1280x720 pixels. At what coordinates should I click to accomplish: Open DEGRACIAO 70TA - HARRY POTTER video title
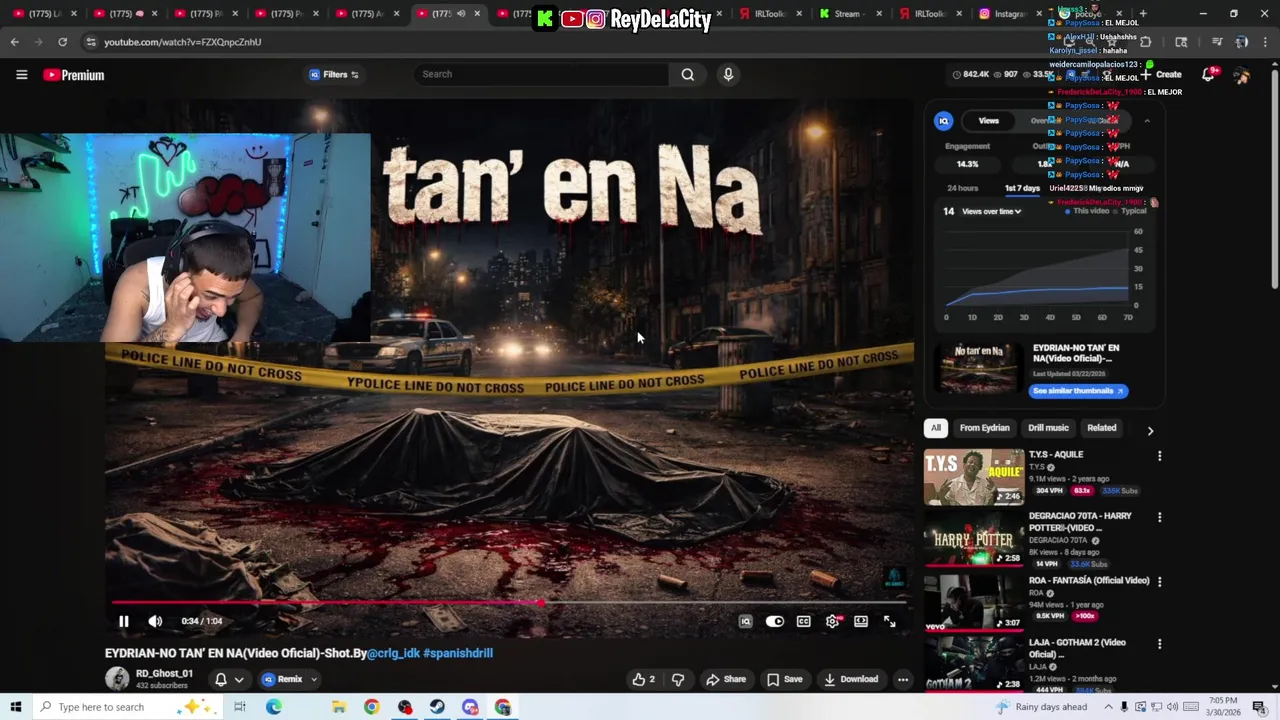coord(1080,522)
